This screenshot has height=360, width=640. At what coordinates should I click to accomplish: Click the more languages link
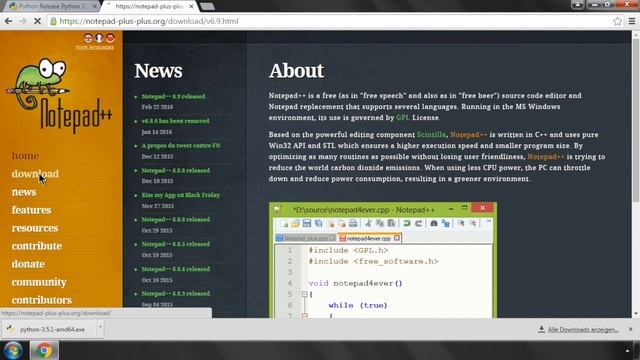94,47
